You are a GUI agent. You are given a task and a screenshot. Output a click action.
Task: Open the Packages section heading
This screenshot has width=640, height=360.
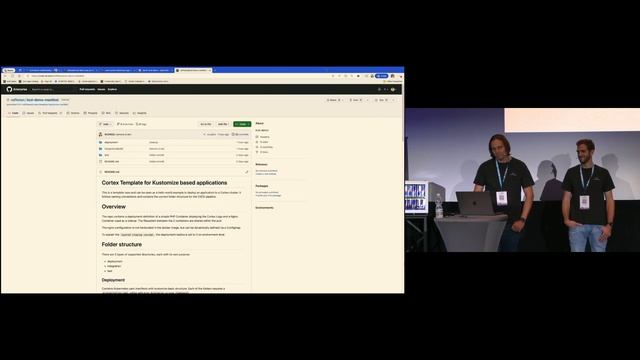[262, 186]
